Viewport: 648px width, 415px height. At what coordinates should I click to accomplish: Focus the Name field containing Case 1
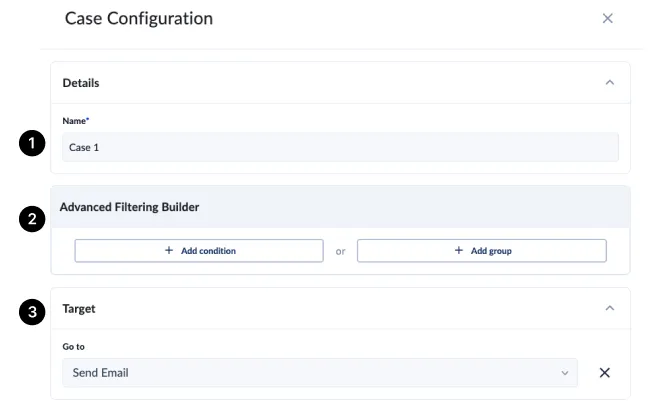340,147
